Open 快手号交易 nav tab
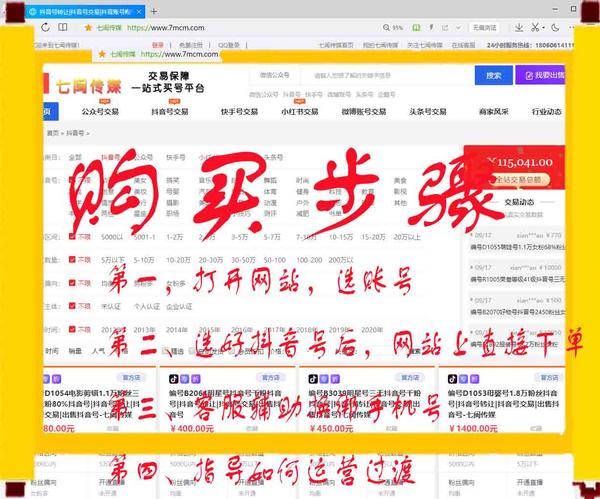The image size is (600, 499). tap(239, 112)
